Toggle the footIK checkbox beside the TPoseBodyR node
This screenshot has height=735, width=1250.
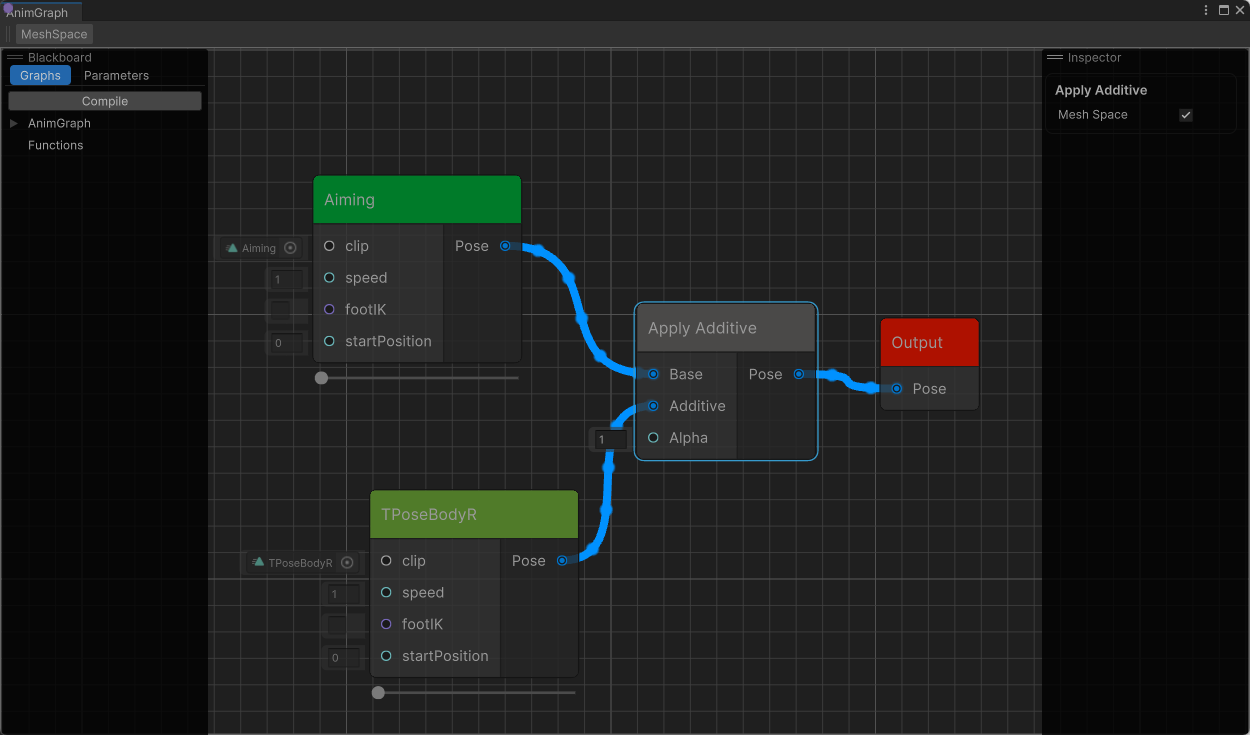pos(337,625)
